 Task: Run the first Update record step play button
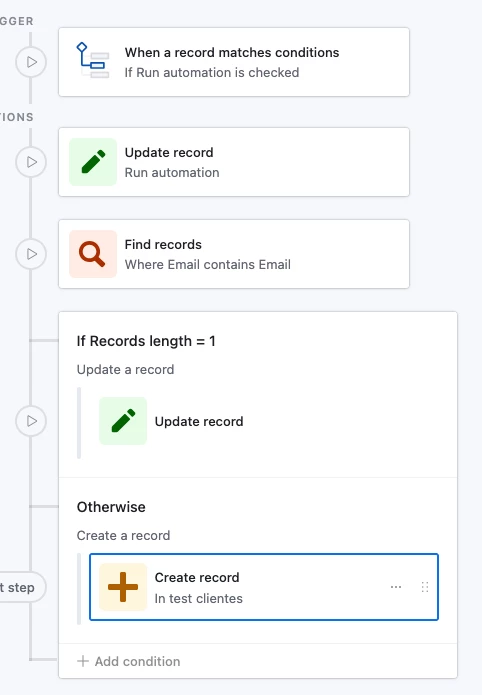pos(31,162)
